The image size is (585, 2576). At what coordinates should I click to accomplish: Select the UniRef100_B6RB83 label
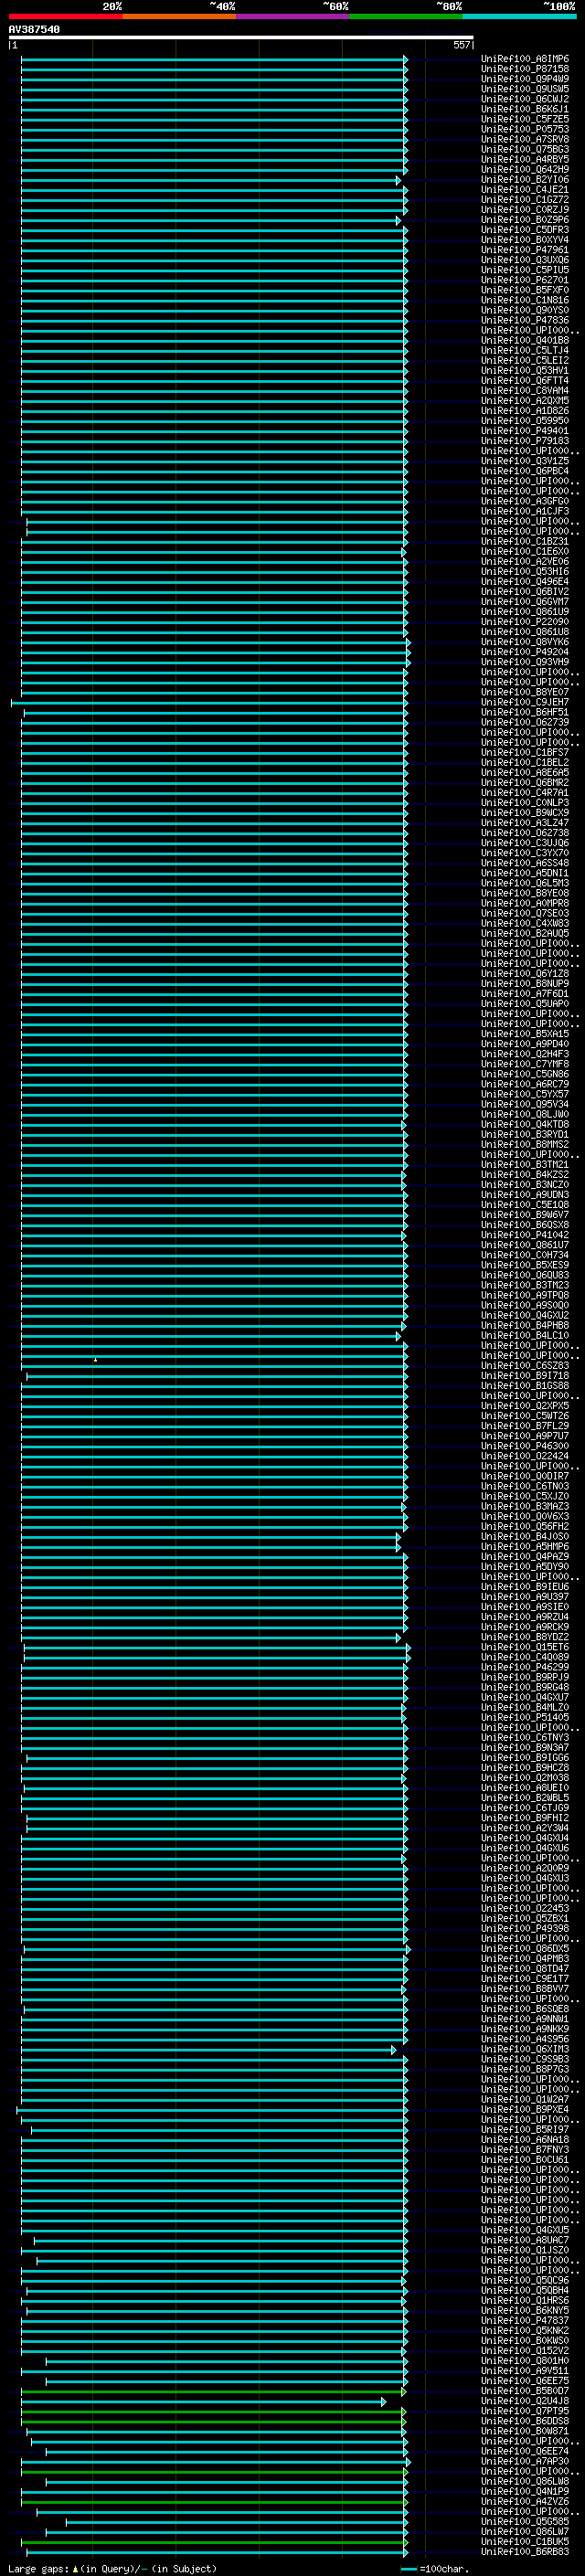click(525, 2552)
